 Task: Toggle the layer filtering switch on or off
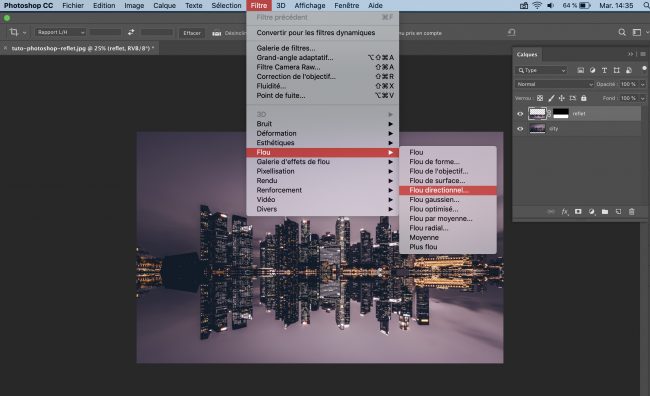644,69
